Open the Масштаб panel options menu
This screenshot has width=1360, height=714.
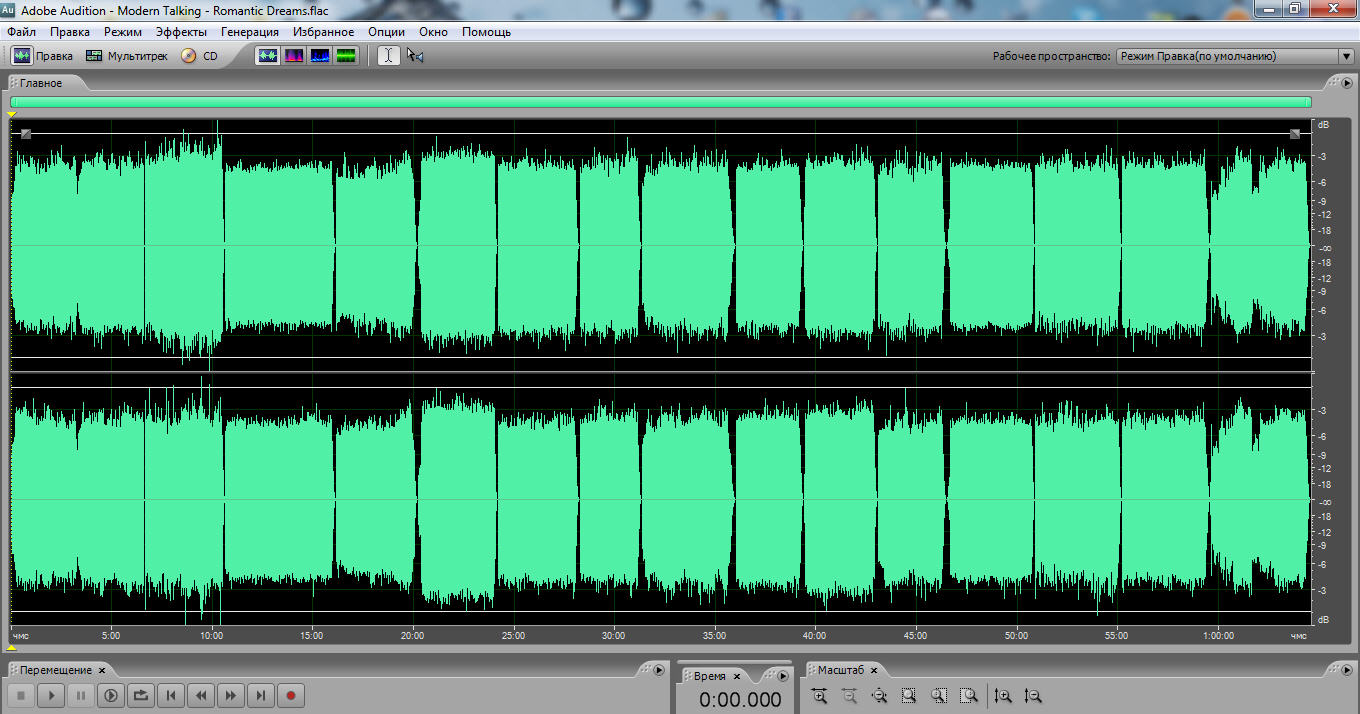[x=1346, y=670]
